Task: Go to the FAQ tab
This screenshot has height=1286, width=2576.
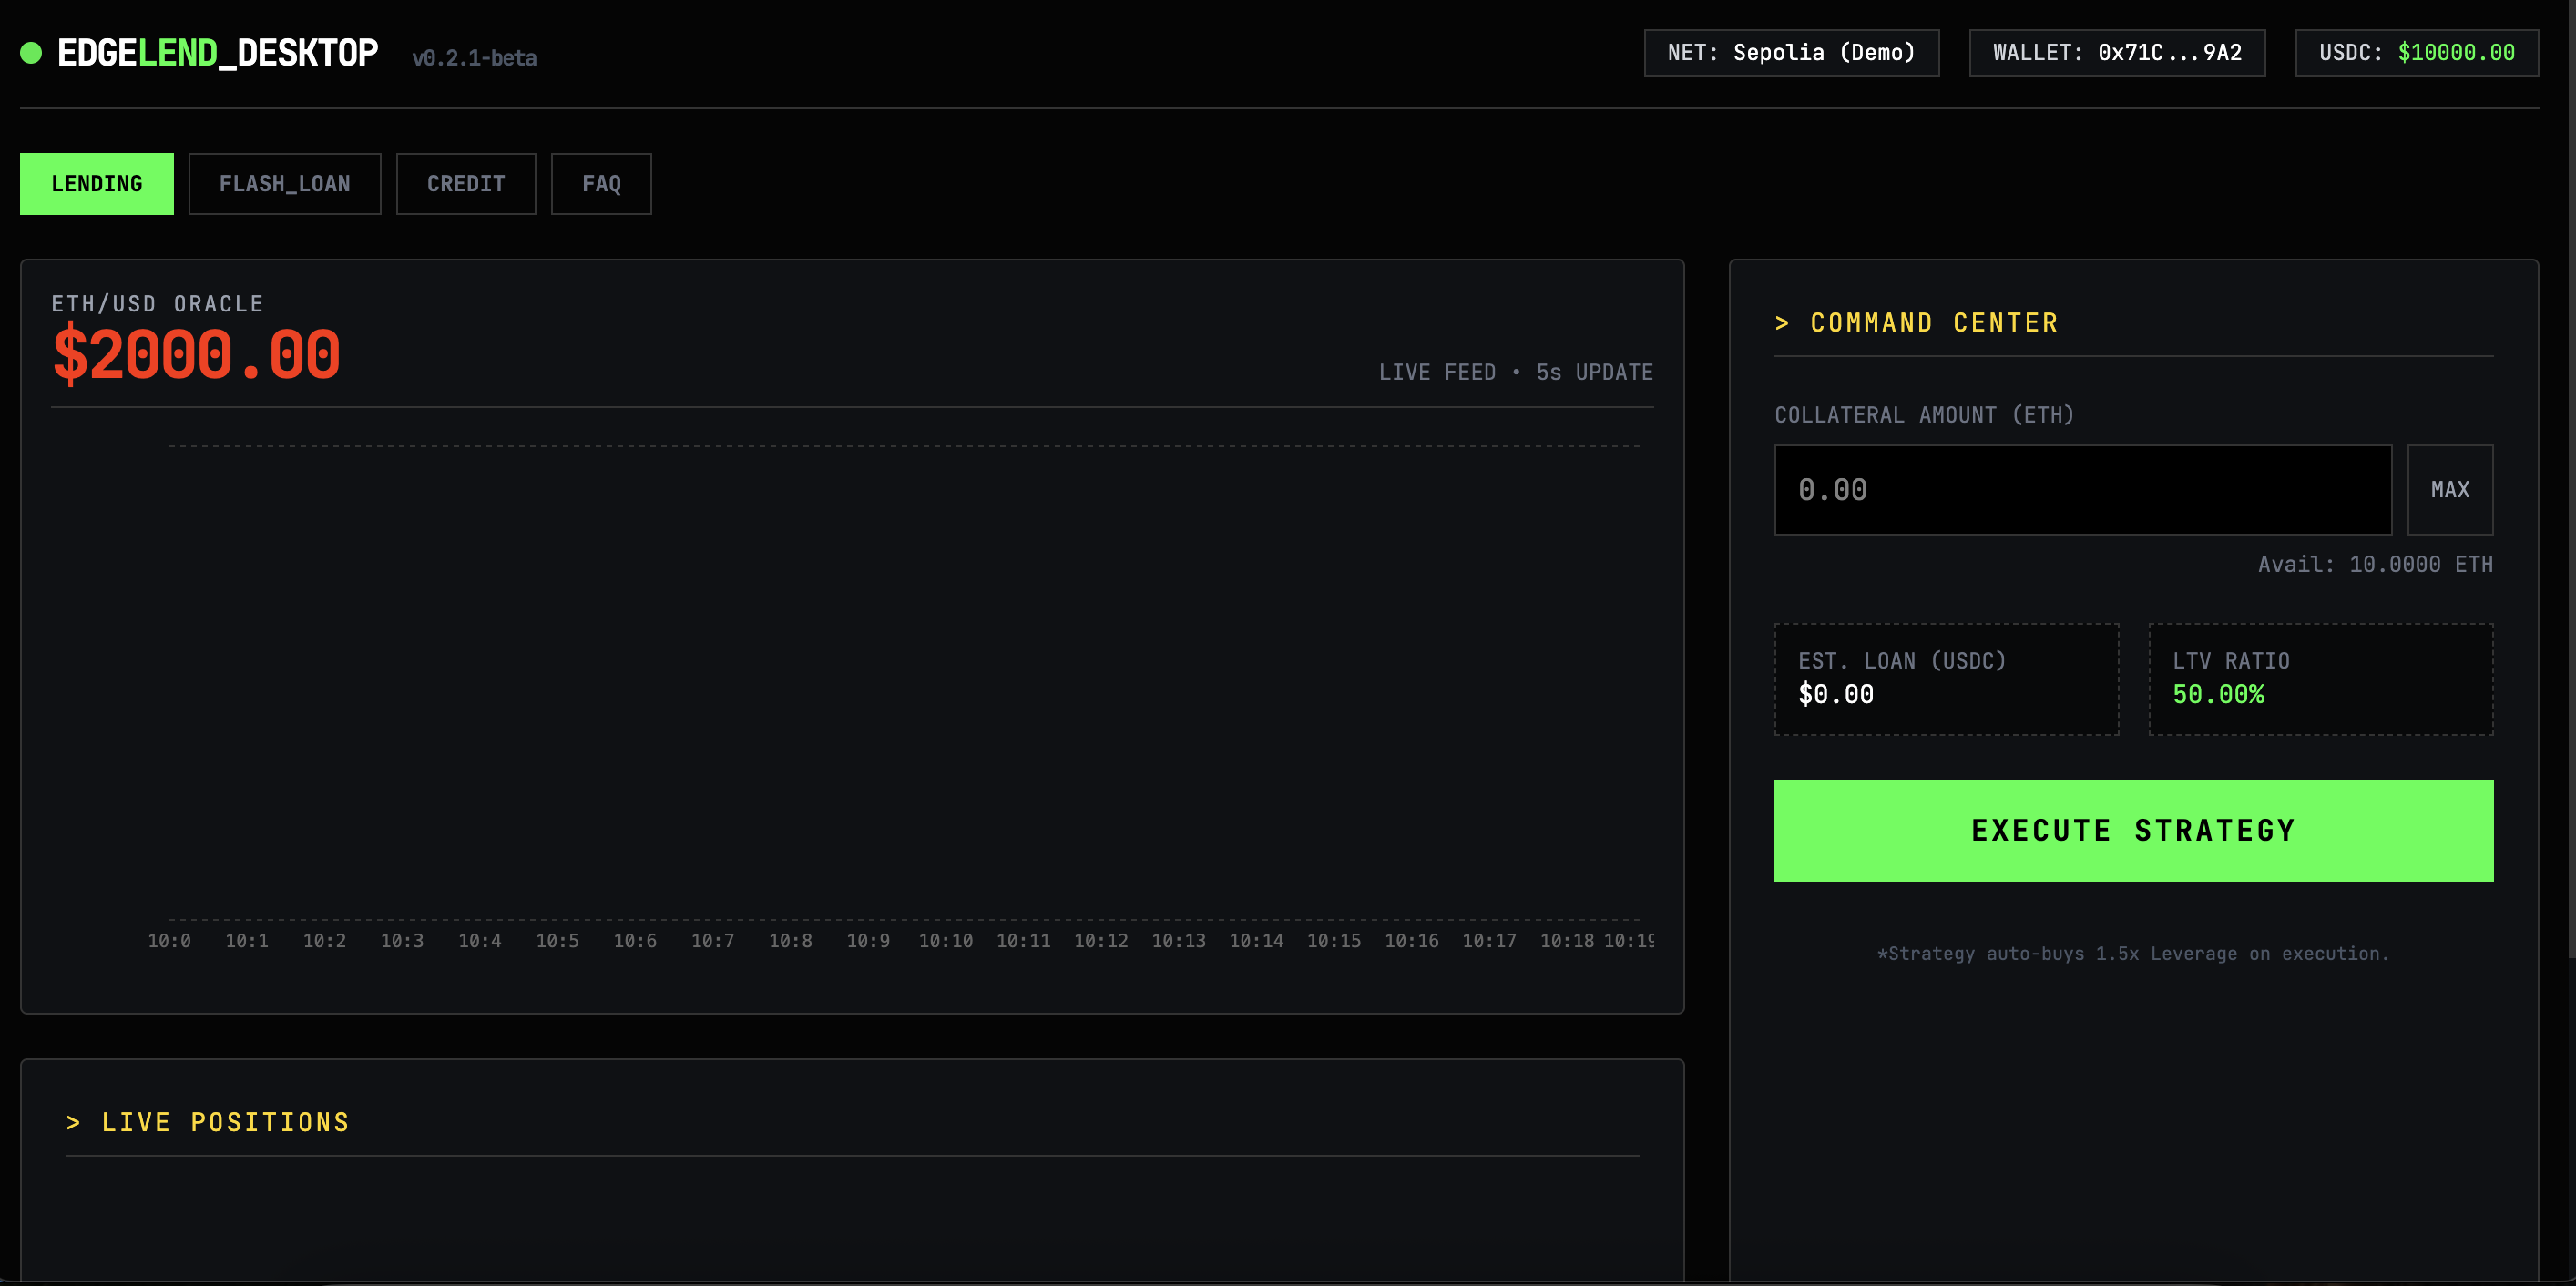Action: pyautogui.click(x=601, y=184)
